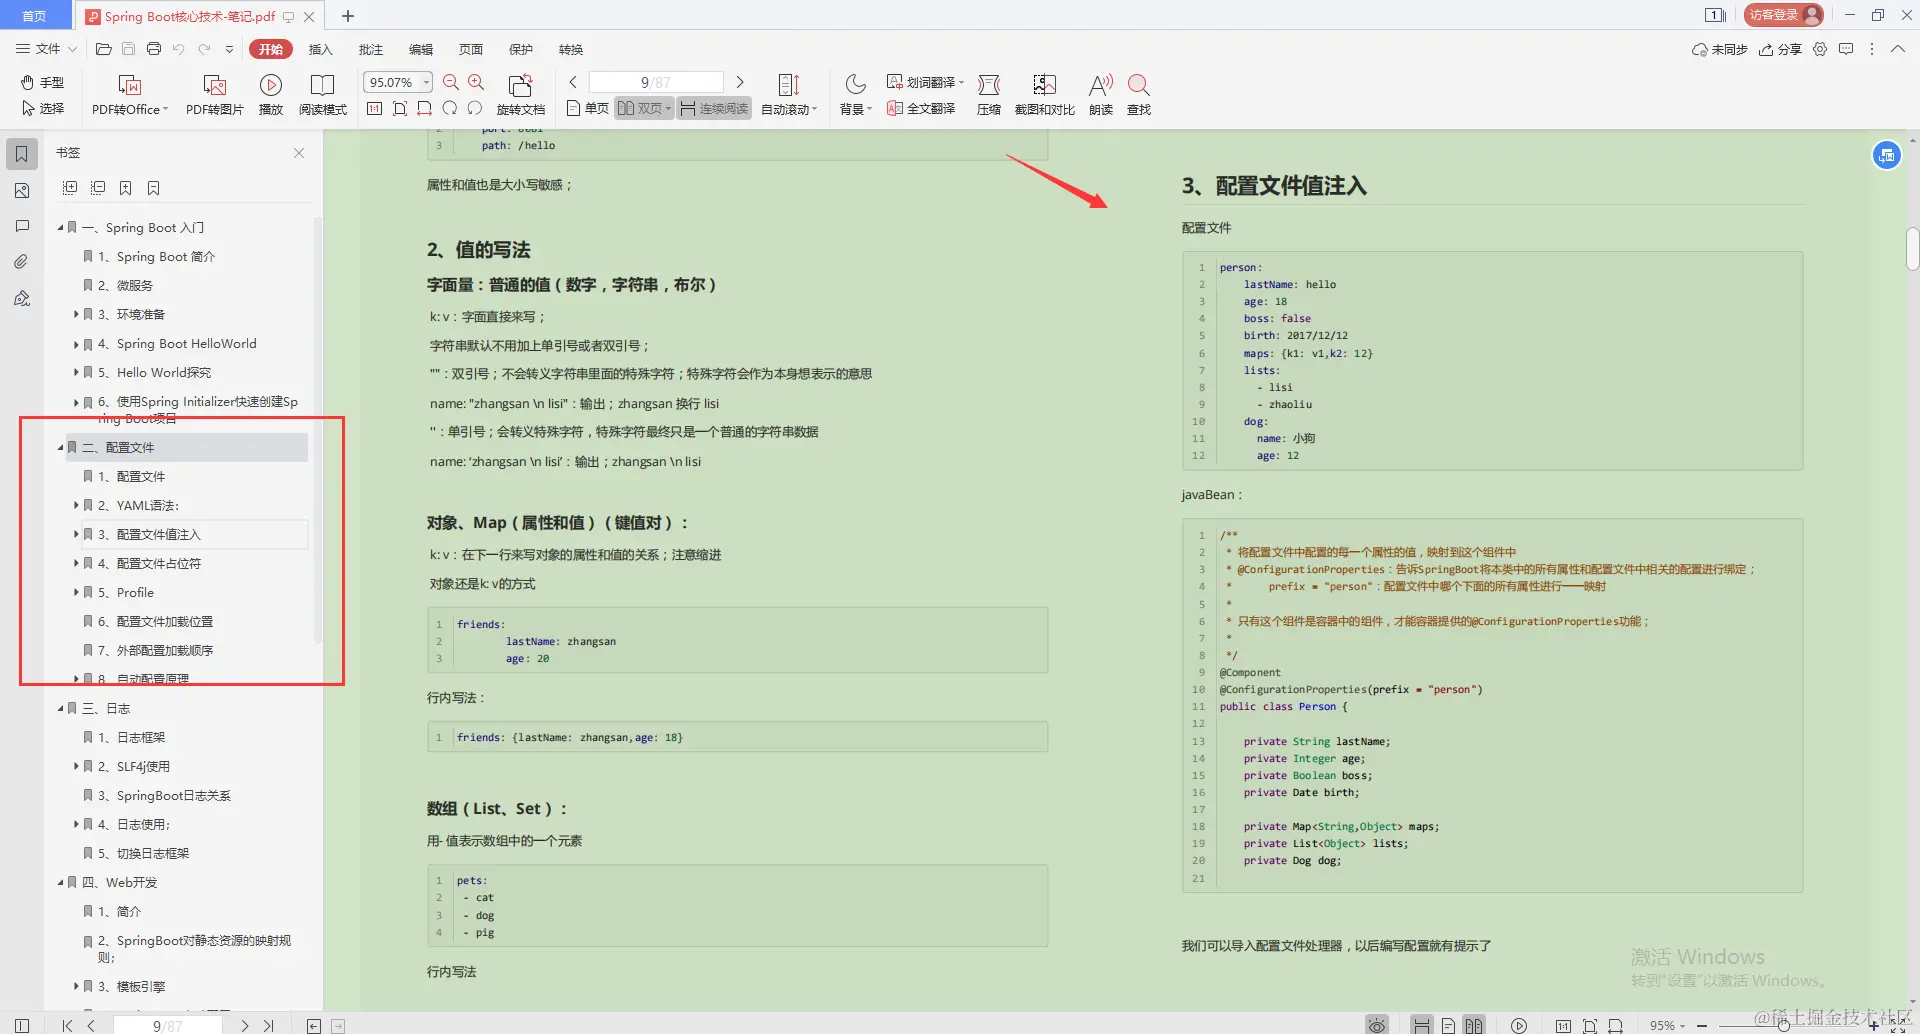Toggle eye protection mode in status bar
1920x1034 pixels.
1377,1026
